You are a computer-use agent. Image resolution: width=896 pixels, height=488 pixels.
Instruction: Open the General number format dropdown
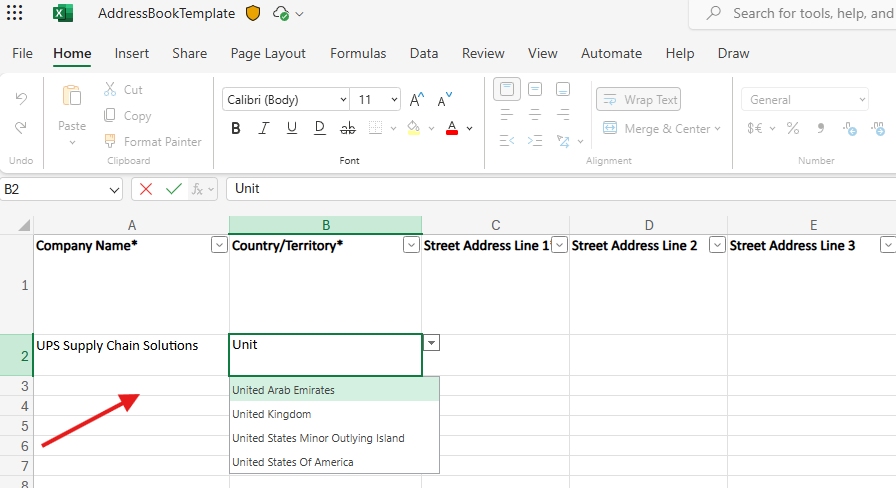(x=805, y=99)
